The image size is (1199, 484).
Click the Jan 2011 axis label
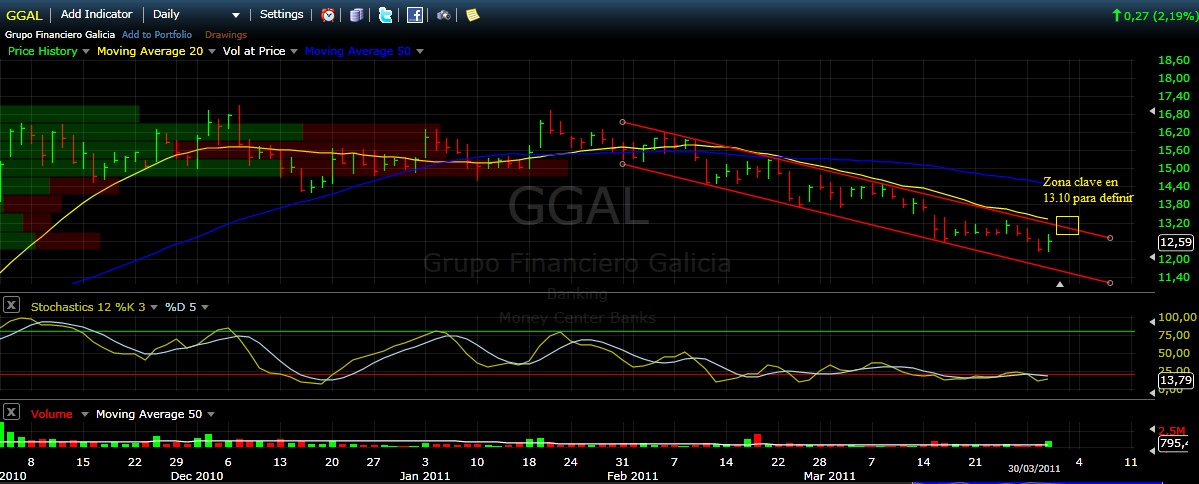point(425,476)
